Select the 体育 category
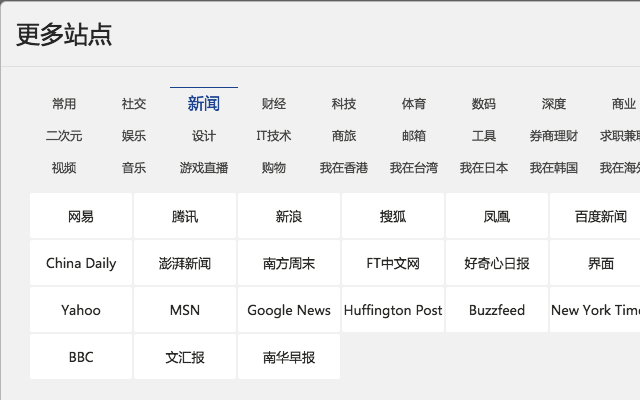The height and width of the screenshot is (400, 640). (414, 104)
